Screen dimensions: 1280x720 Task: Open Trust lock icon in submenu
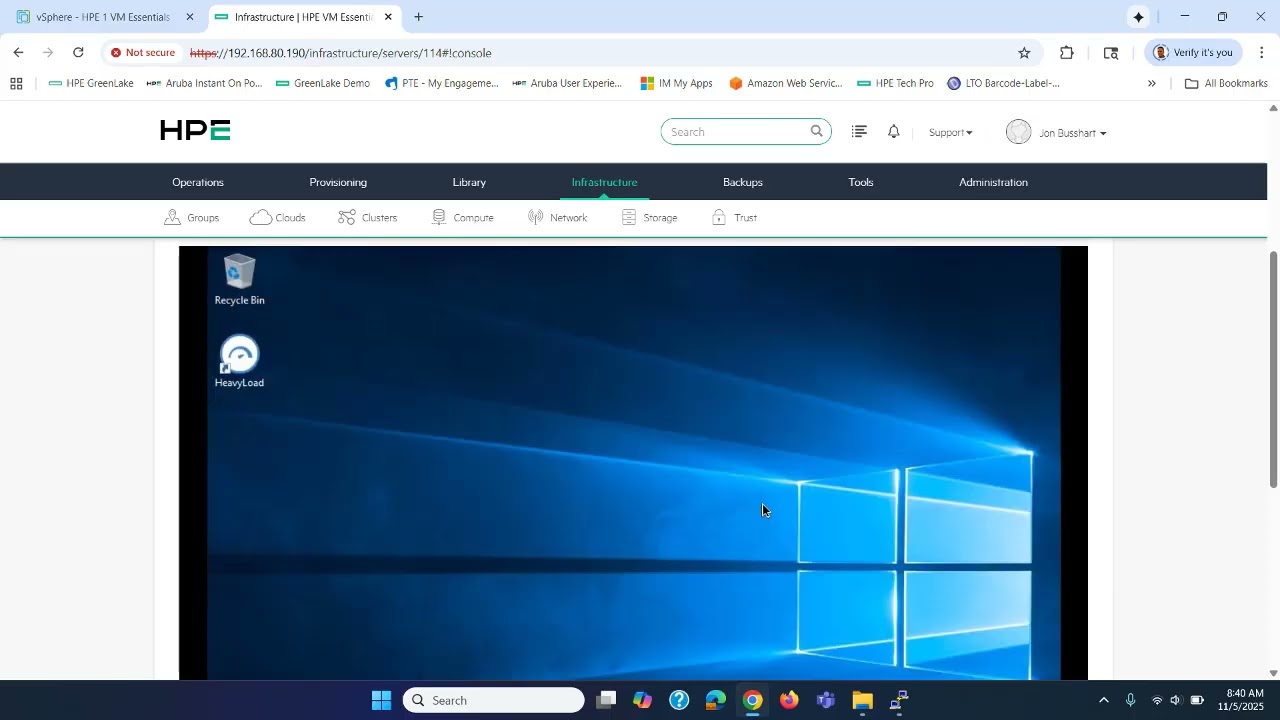click(x=718, y=217)
